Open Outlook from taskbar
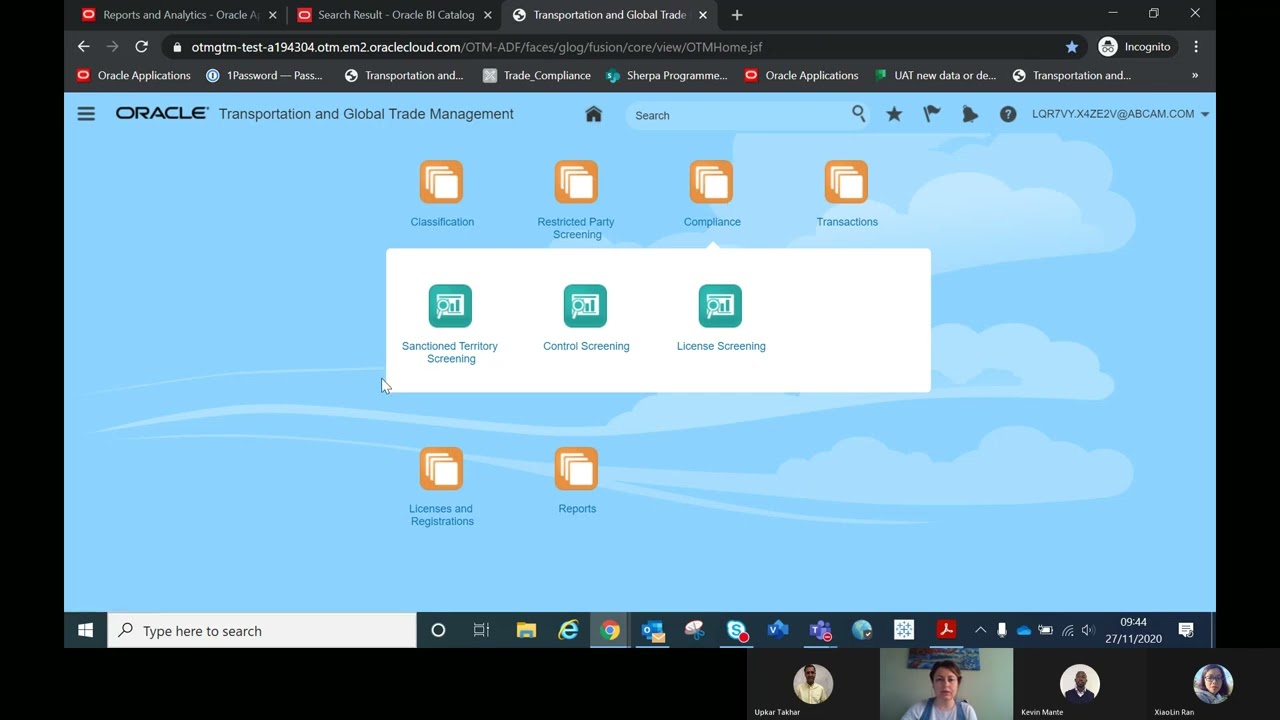The width and height of the screenshot is (1280, 720). pos(653,630)
